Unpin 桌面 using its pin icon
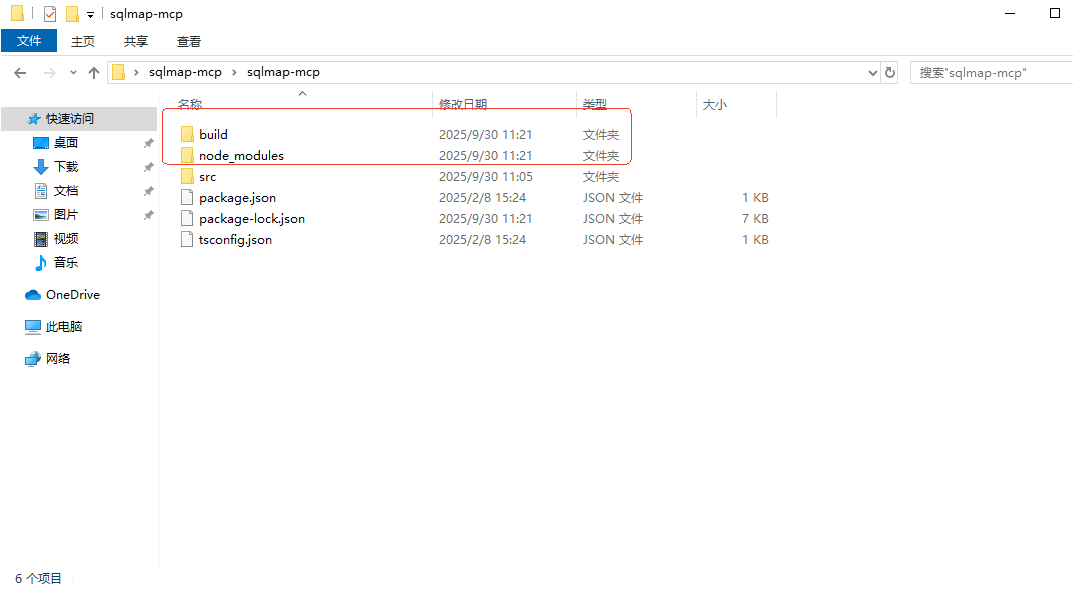Image resolution: width=1073 pixels, height=589 pixels. click(x=148, y=143)
